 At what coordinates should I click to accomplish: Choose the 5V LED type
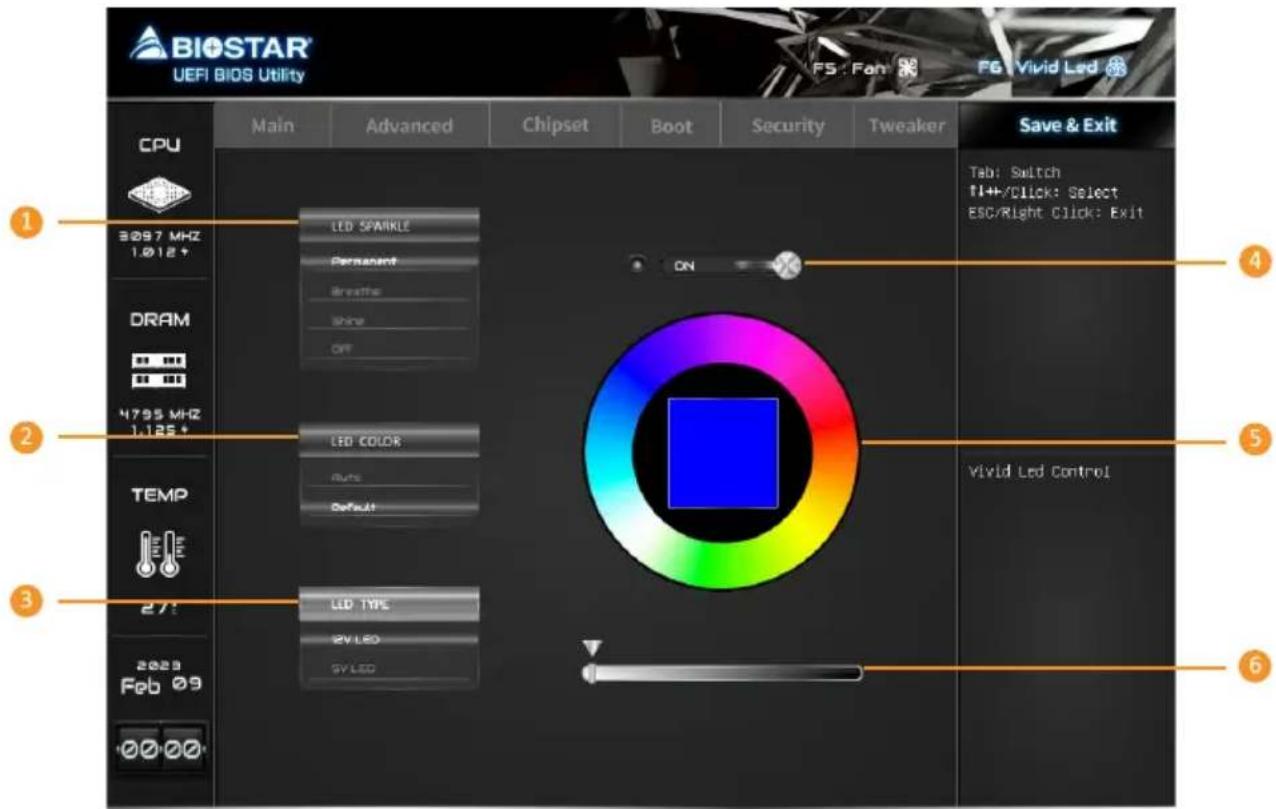390,668
